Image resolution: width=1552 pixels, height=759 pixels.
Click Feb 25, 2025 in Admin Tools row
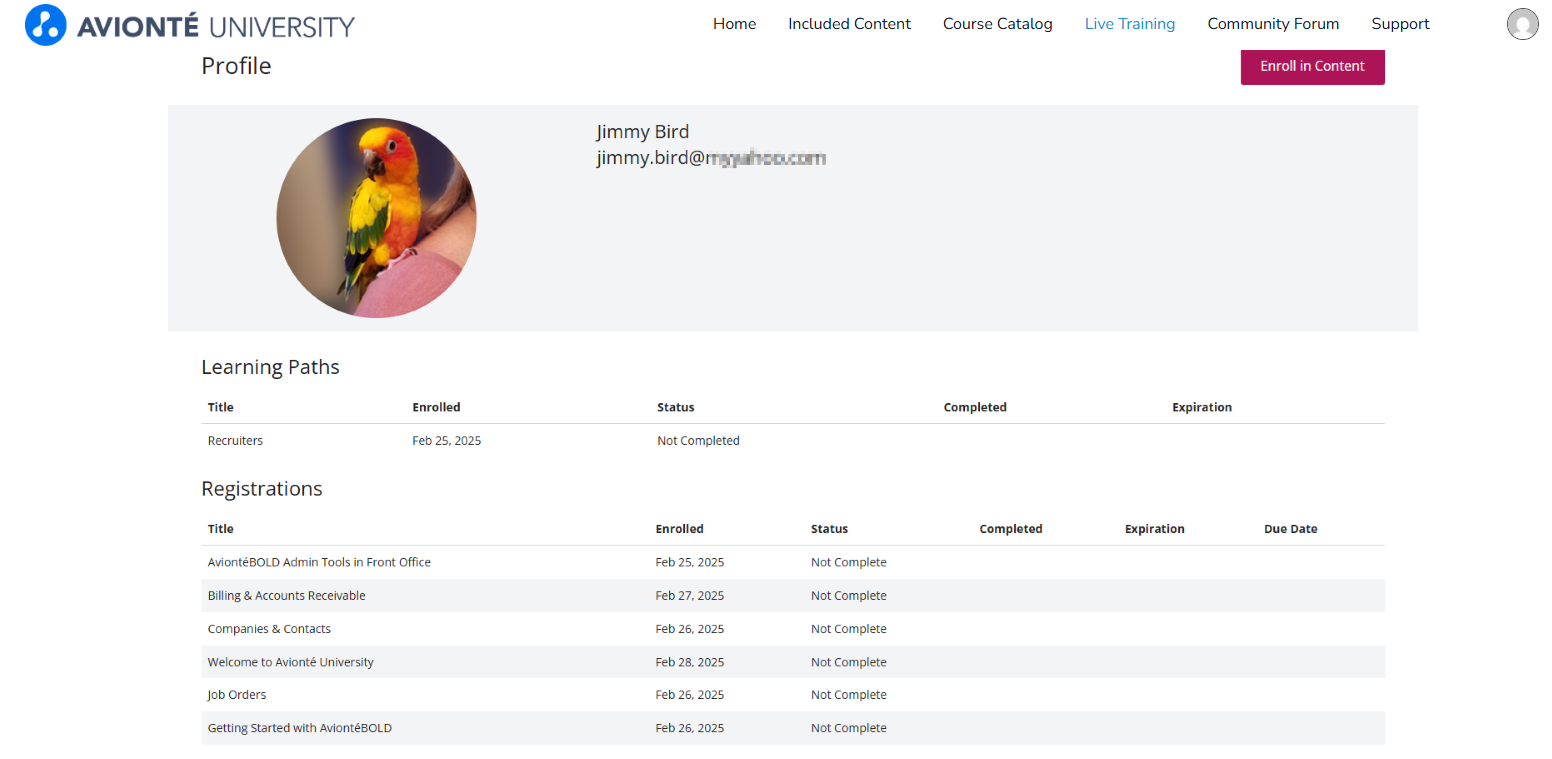(690, 562)
